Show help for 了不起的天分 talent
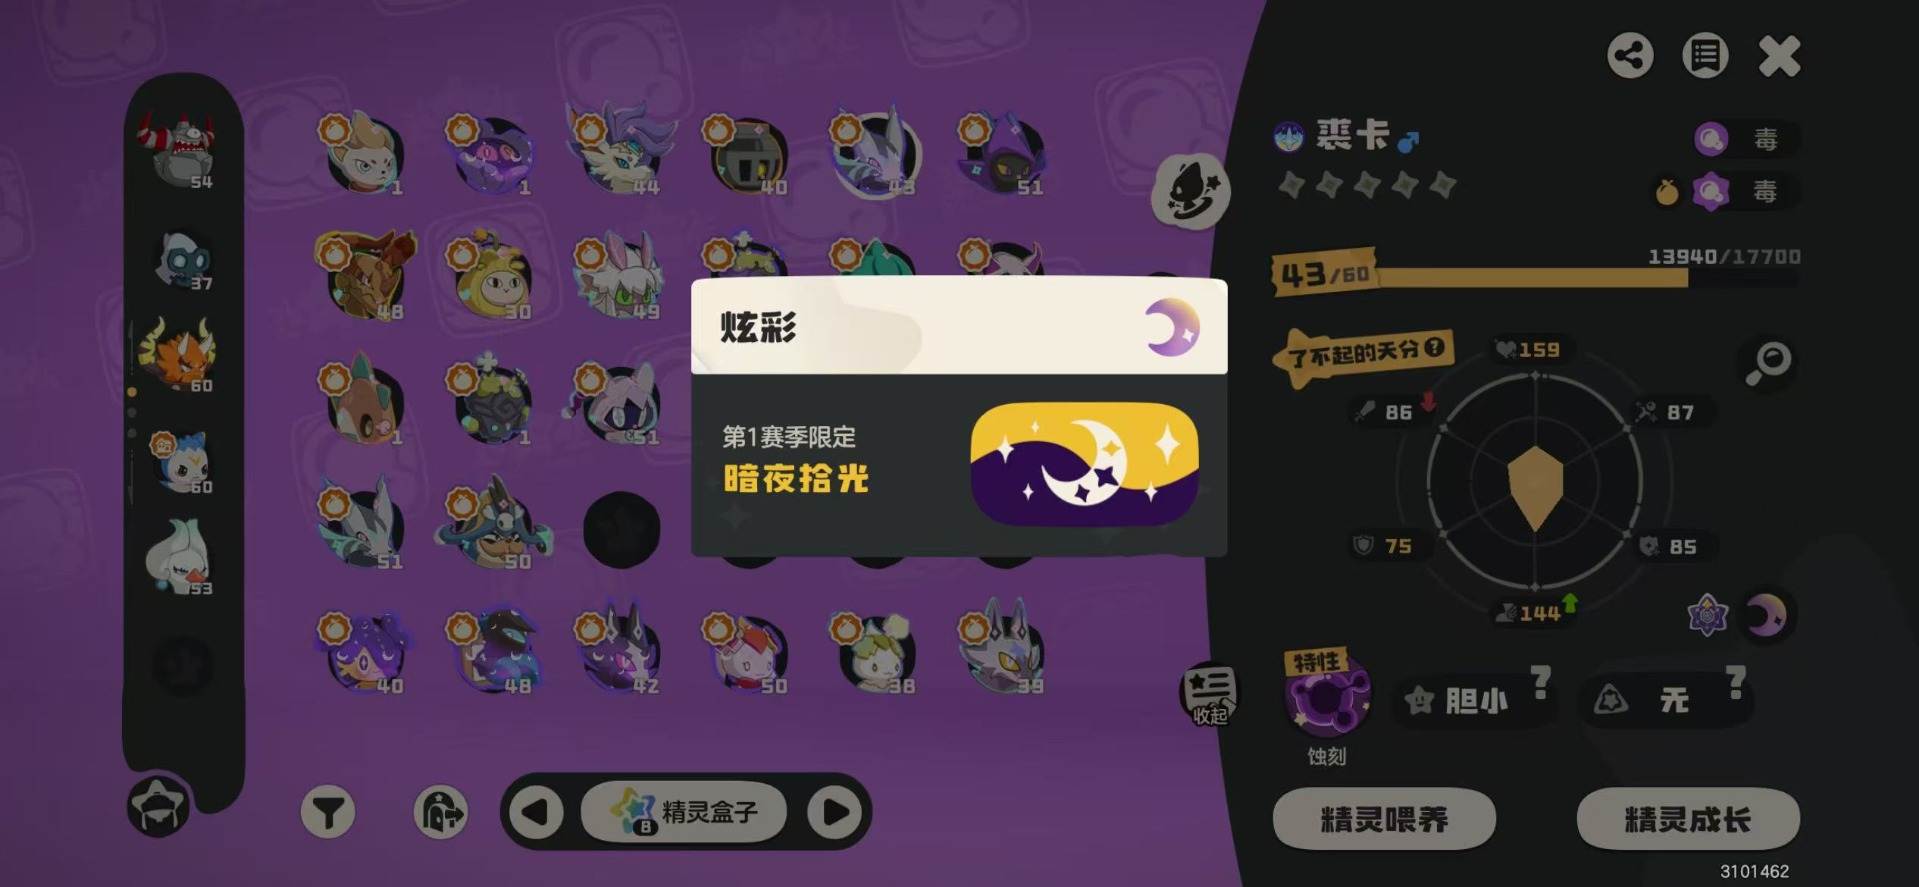The image size is (1919, 887). 1434,347
